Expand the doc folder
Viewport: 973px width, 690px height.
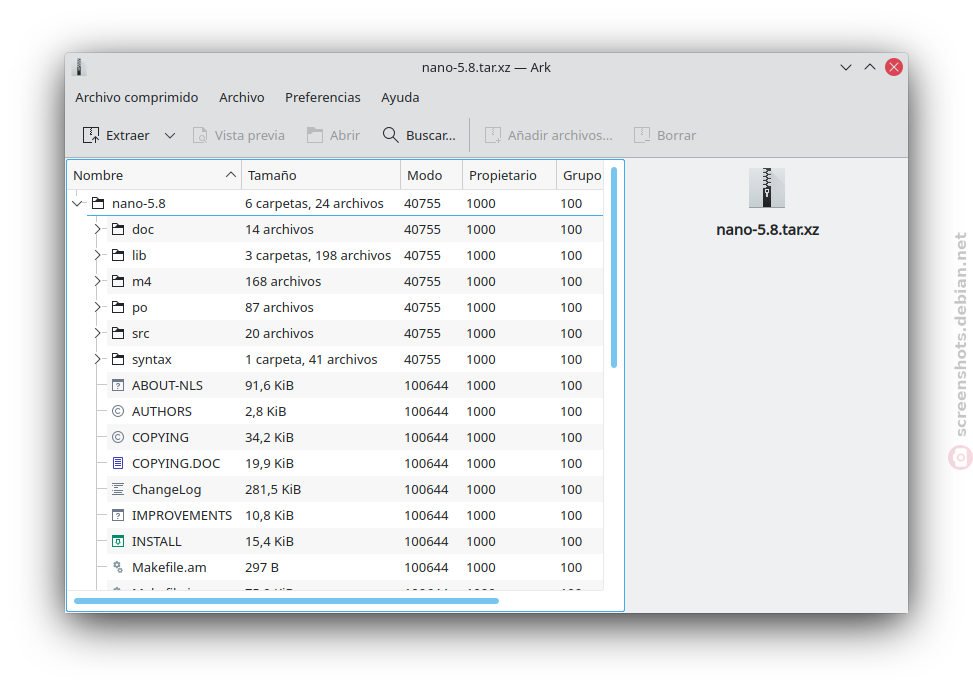pyautogui.click(x=97, y=230)
